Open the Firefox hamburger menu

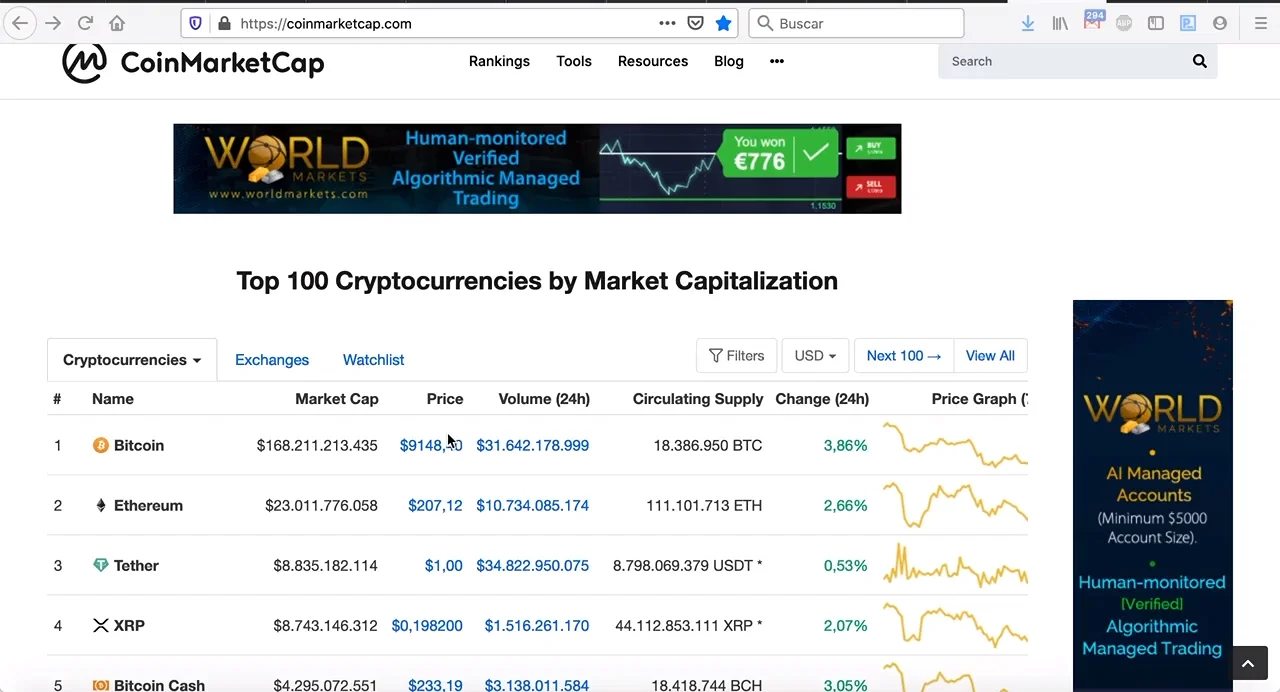(1260, 23)
